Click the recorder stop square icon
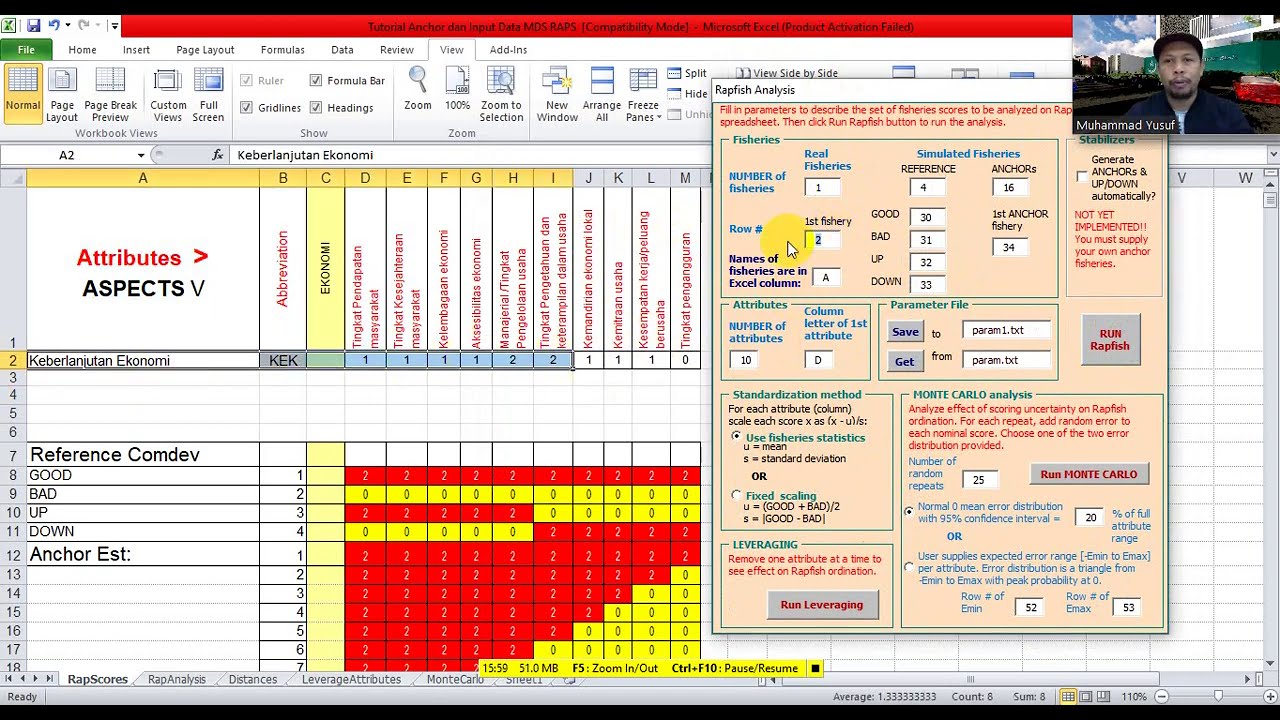This screenshot has height=720, width=1280. click(x=815, y=668)
